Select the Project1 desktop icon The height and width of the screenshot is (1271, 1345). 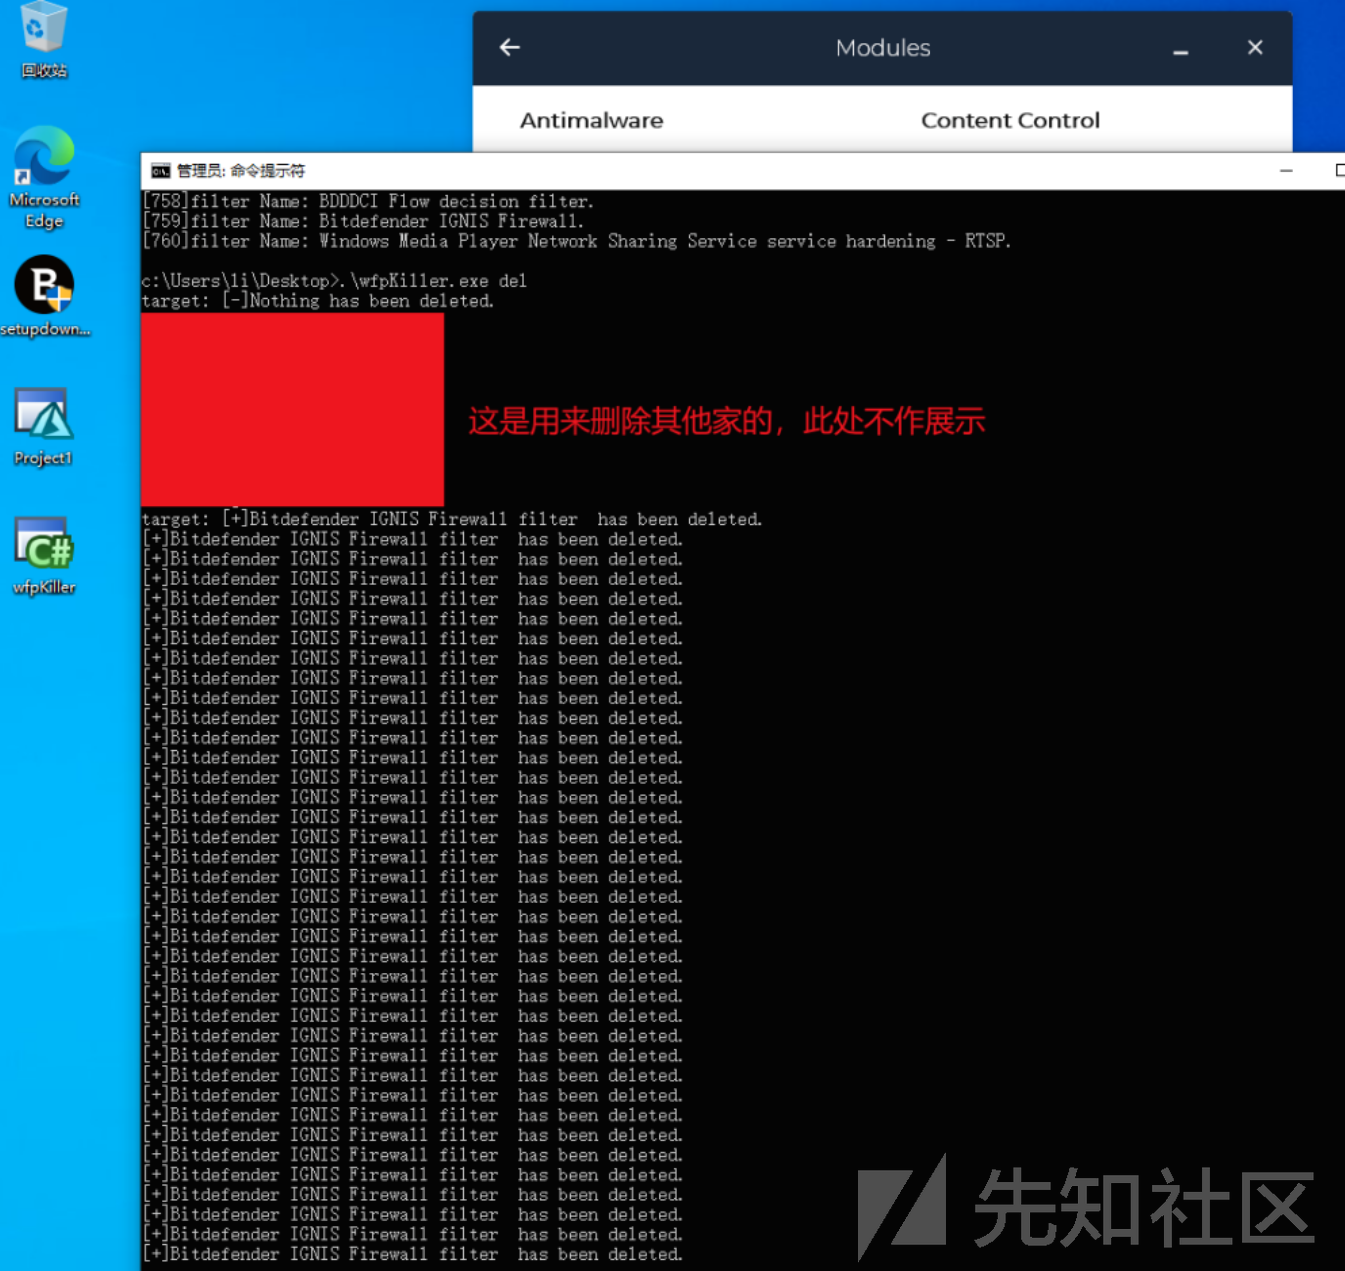[x=43, y=426]
